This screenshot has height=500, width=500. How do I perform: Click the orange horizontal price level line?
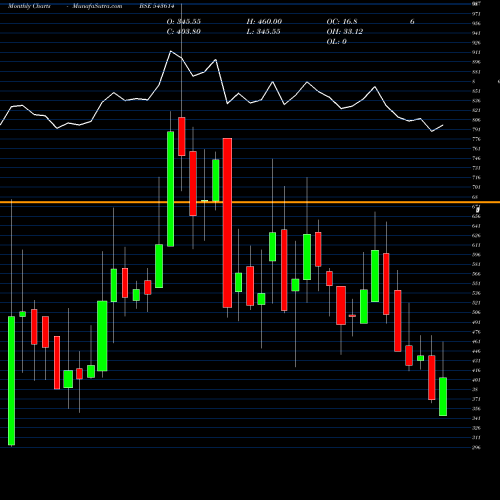point(250,202)
